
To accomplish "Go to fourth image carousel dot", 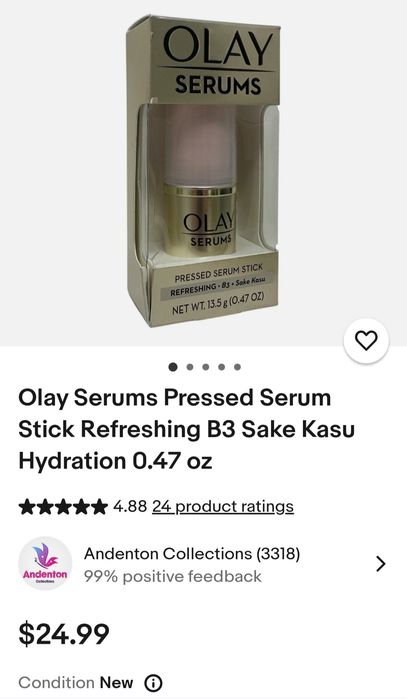I will pyautogui.click(x=222, y=367).
